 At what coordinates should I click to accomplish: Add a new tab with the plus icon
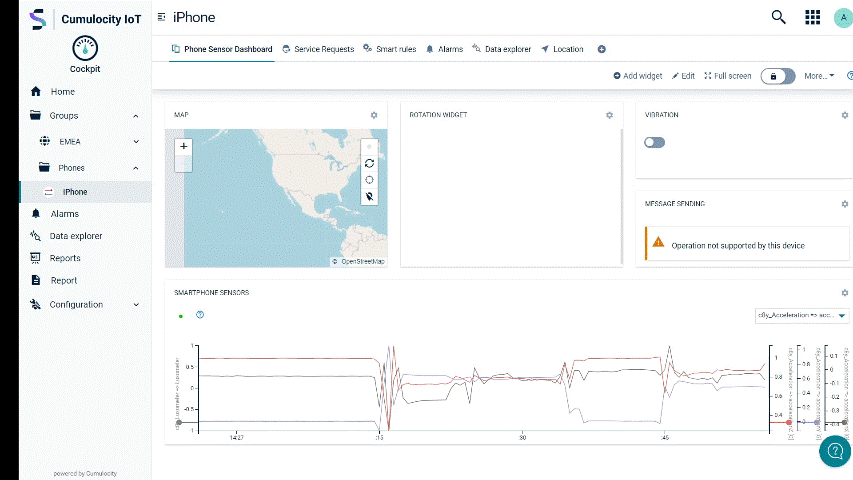point(602,49)
